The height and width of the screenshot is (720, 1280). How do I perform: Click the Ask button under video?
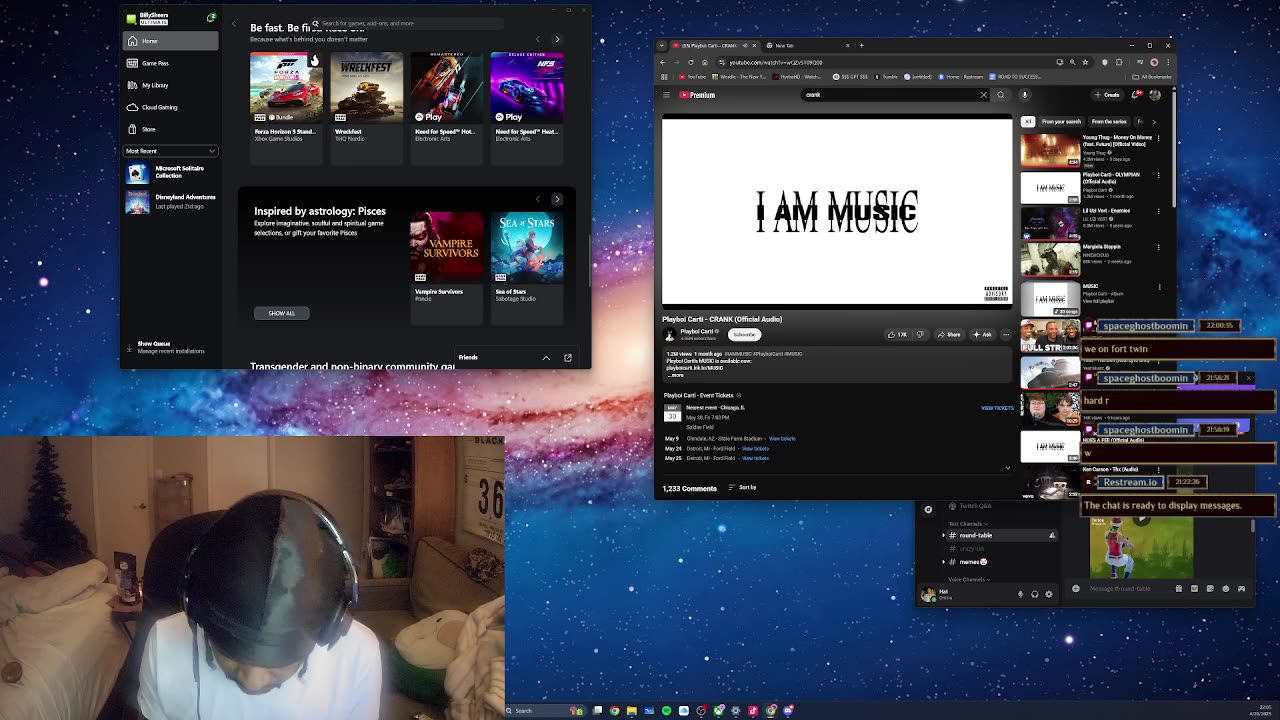click(x=982, y=334)
